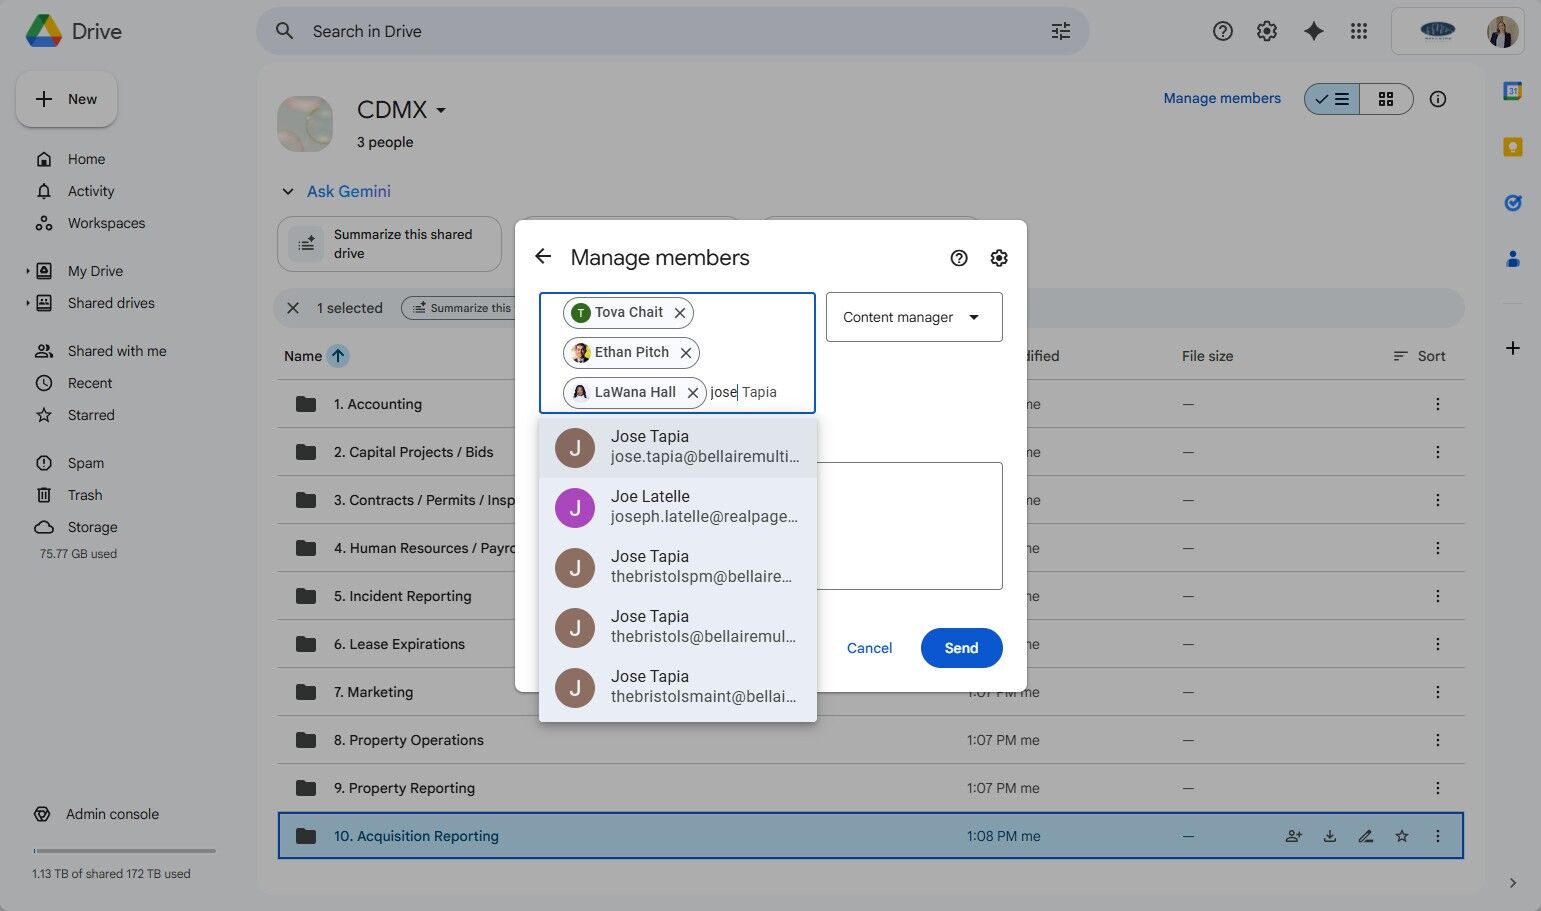This screenshot has height=911, width=1541.
Task: Cancel the Manage members dialog
Action: pyautogui.click(x=869, y=648)
